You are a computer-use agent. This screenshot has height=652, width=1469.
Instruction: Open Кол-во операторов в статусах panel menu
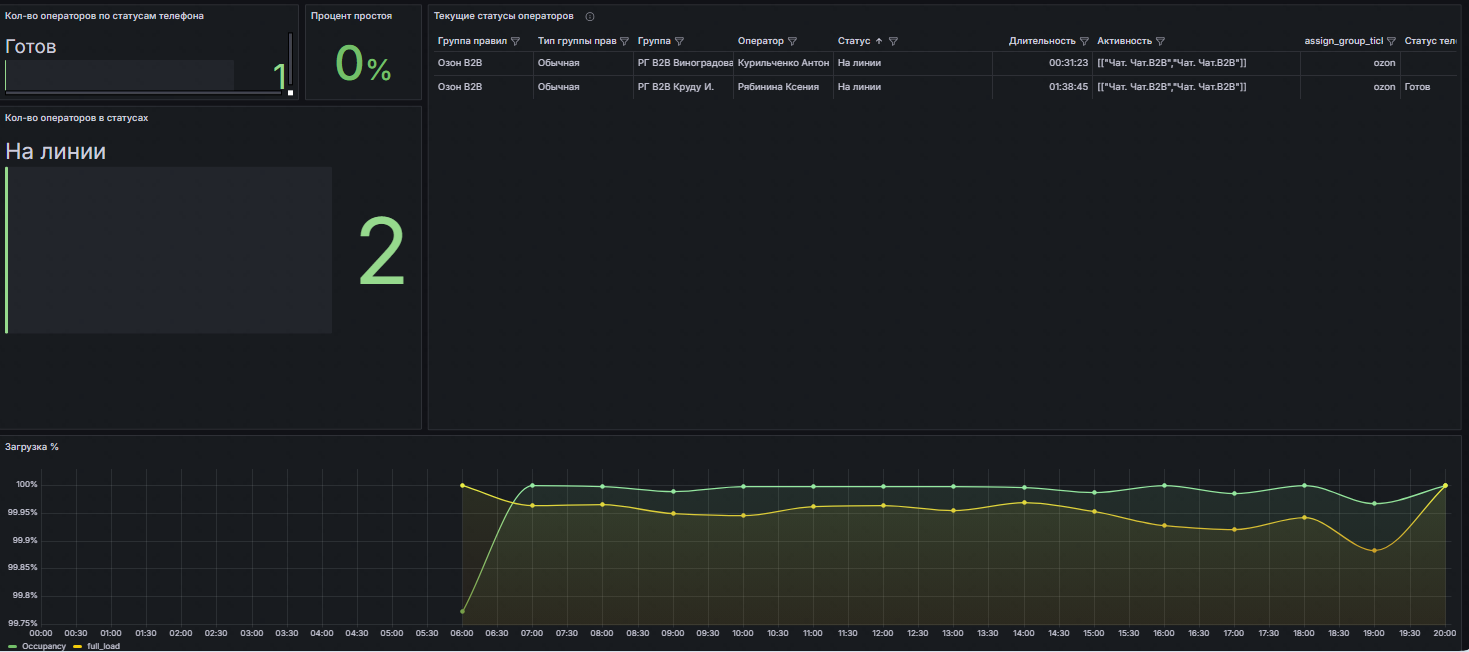(76, 117)
